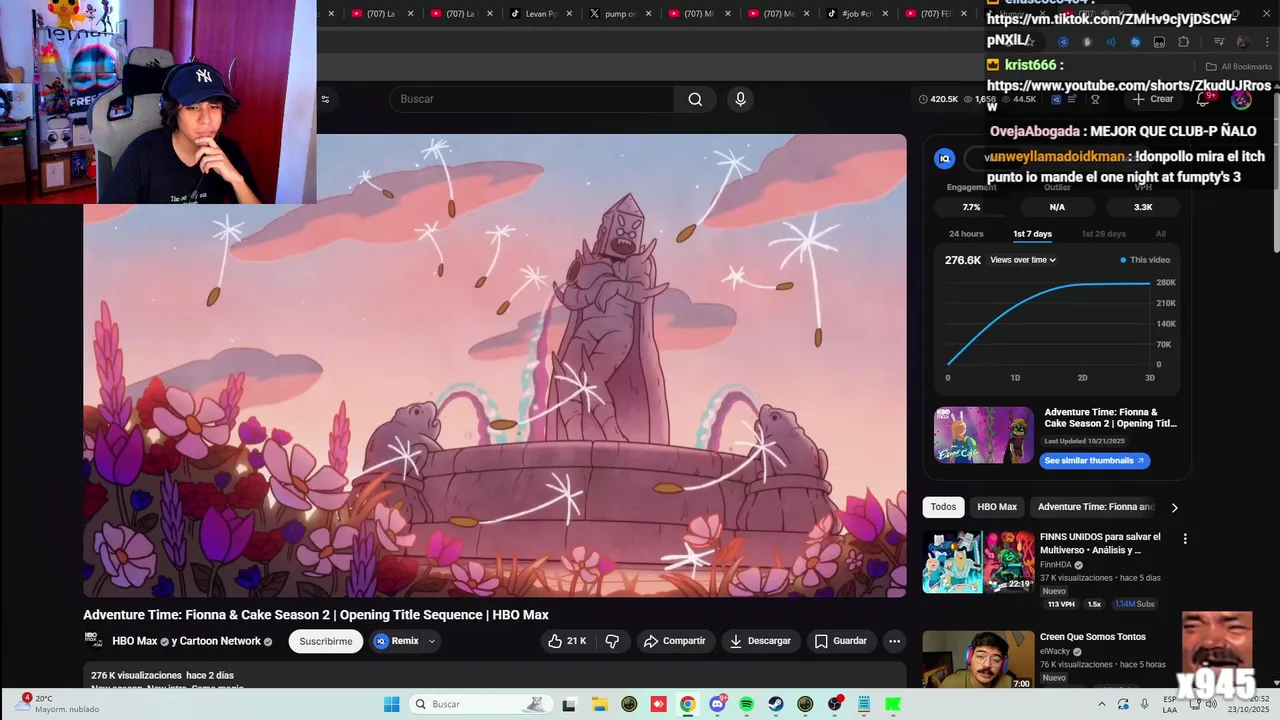The height and width of the screenshot is (720, 1280).
Task: Open the Creen Que Somos Tontos video title
Action: (1093, 637)
